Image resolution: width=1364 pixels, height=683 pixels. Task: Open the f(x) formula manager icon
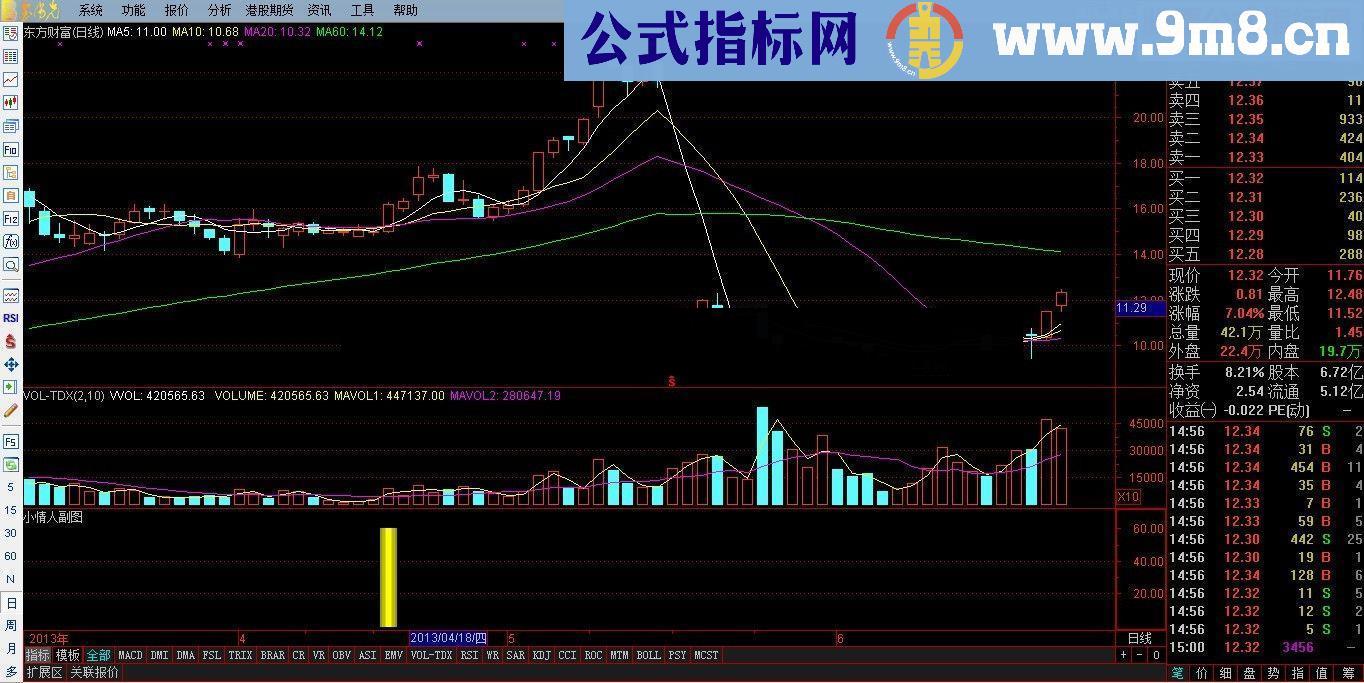[11, 241]
